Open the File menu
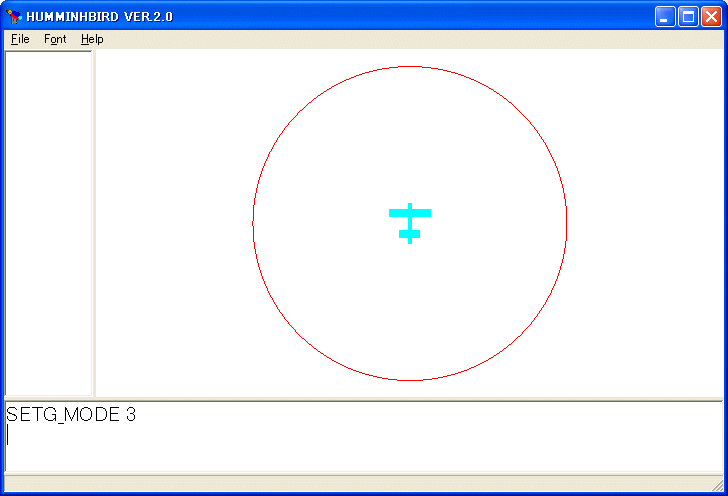The image size is (728, 496). [20, 39]
